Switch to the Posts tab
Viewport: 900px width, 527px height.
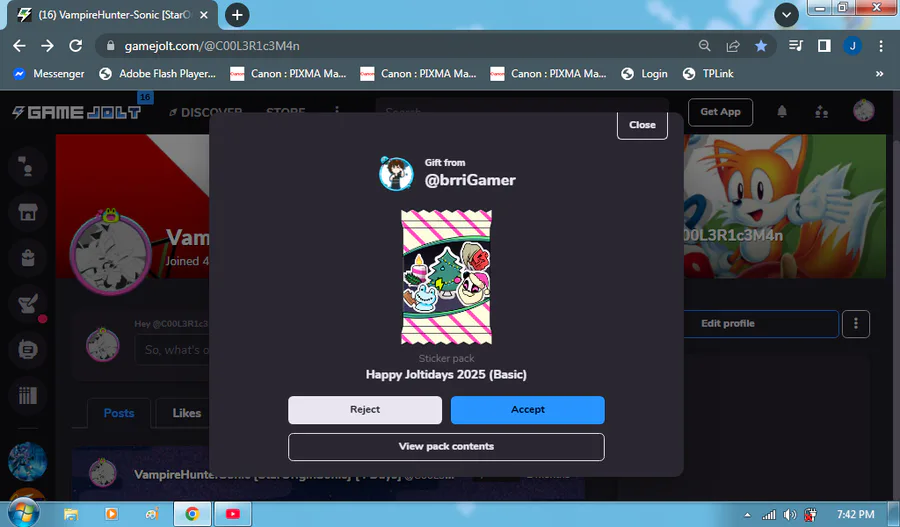(119, 413)
